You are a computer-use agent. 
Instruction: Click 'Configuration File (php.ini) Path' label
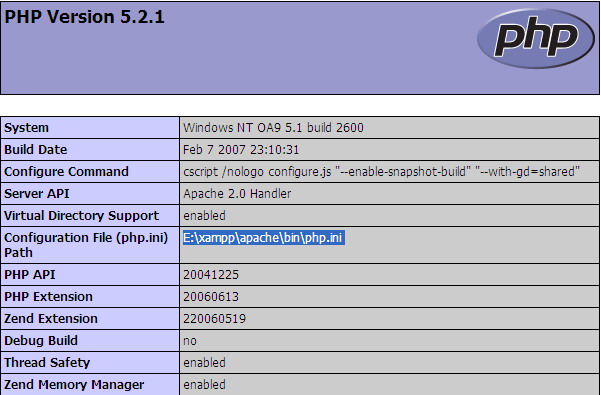tap(86, 245)
